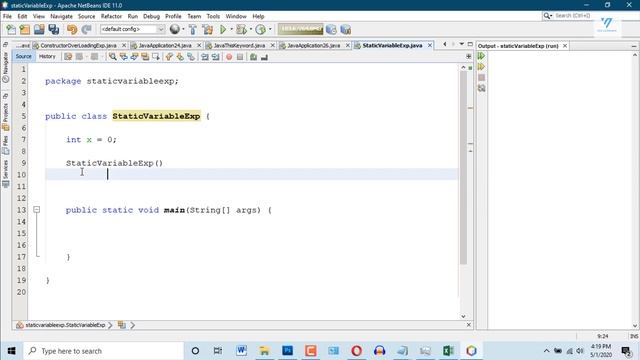Click the red Start Macro Recording icon
This screenshot has height=360, width=640.
click(x=229, y=57)
